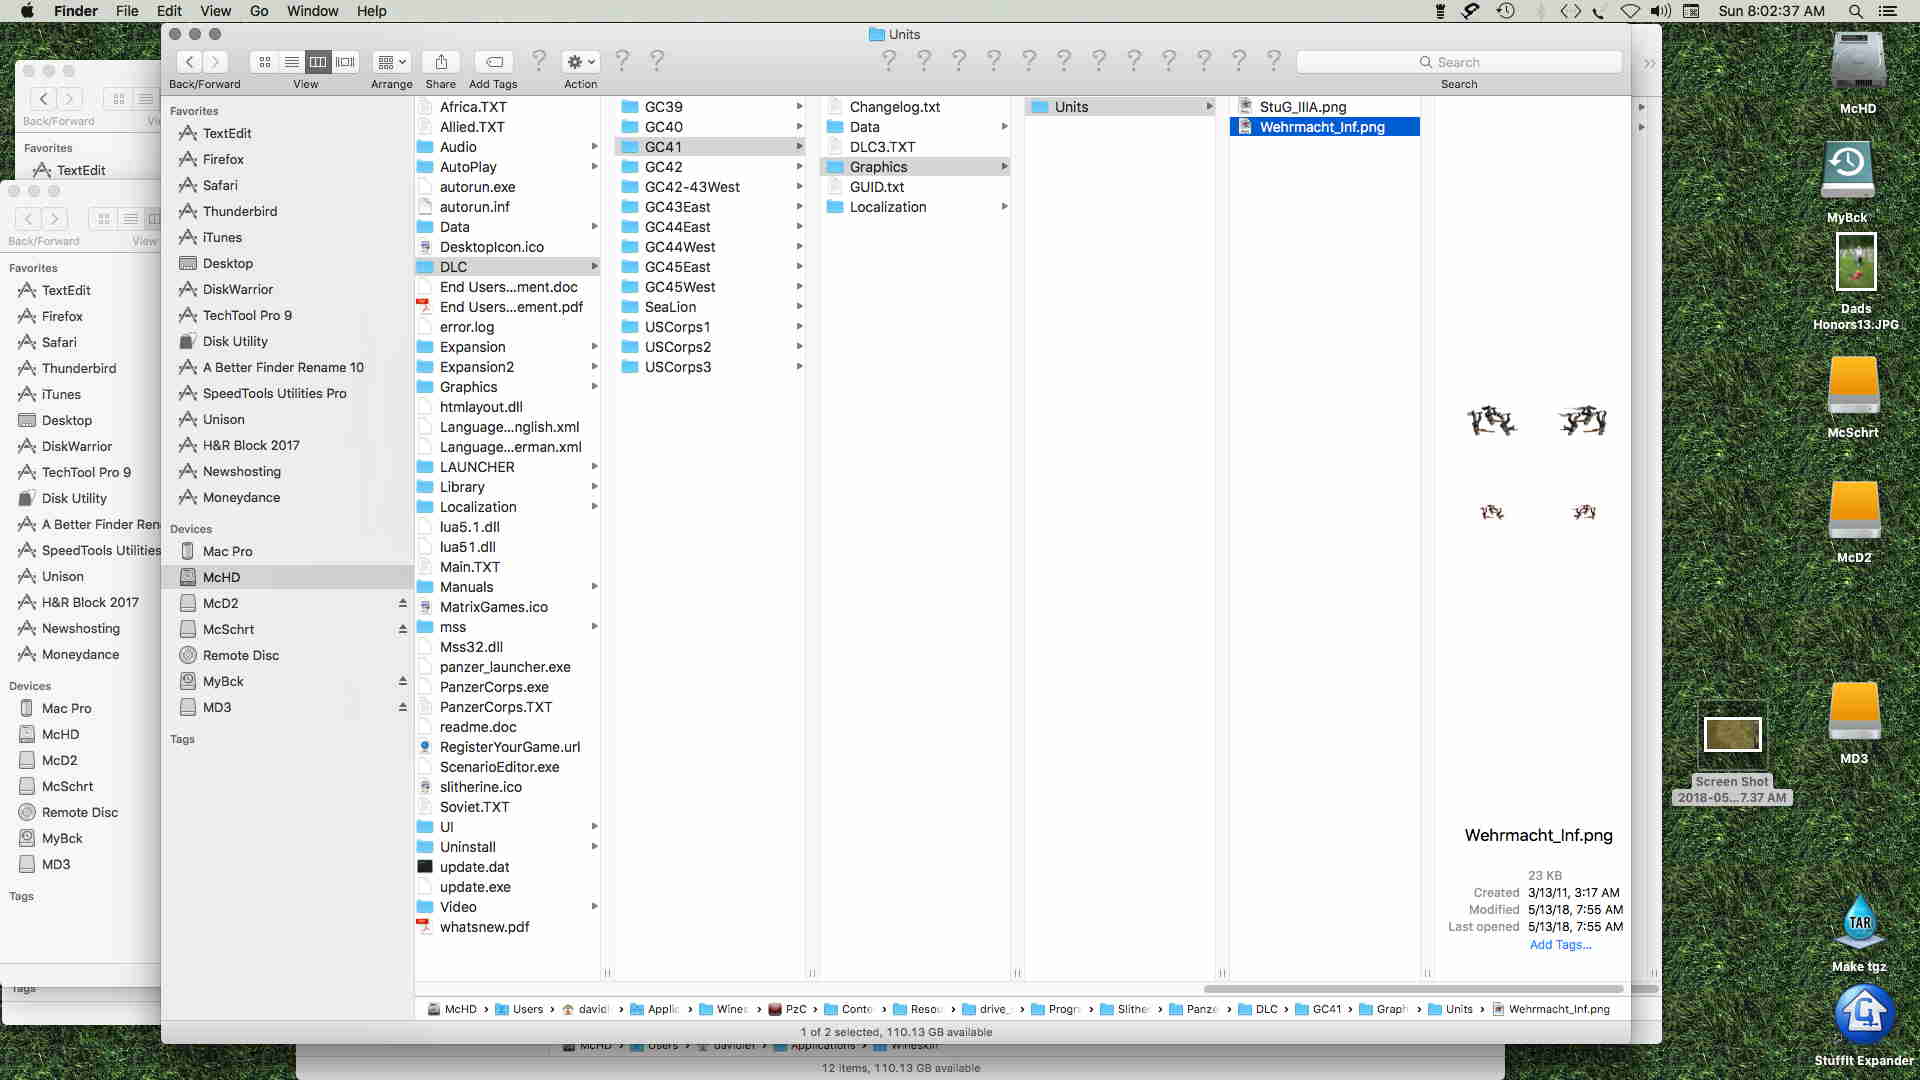
Task: Open Spotlight search in menu bar
Action: pos(1855,11)
